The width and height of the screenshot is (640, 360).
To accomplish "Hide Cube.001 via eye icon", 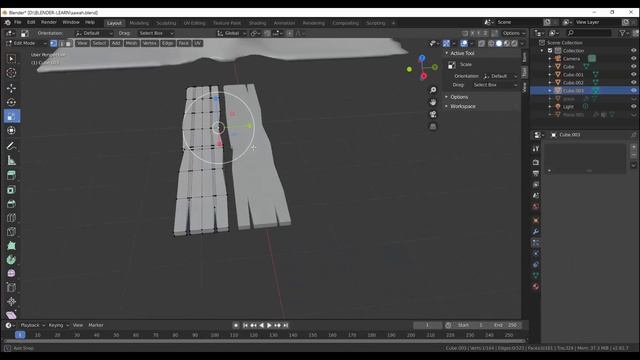I will (633, 75).
